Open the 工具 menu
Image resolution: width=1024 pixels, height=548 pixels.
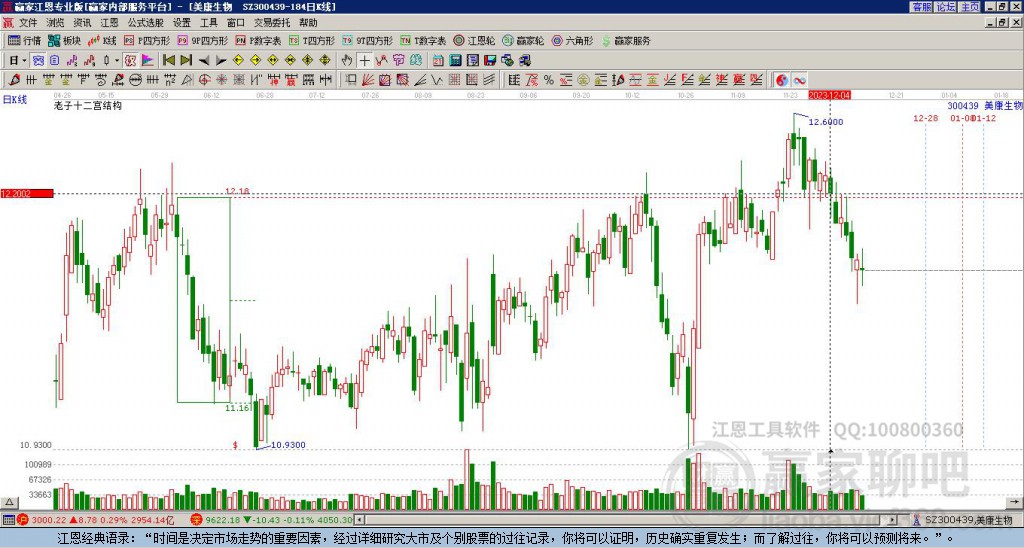point(208,23)
